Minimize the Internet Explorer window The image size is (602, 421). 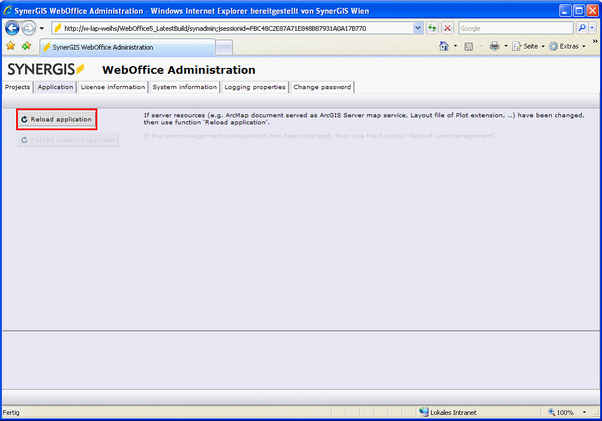tap(565, 10)
